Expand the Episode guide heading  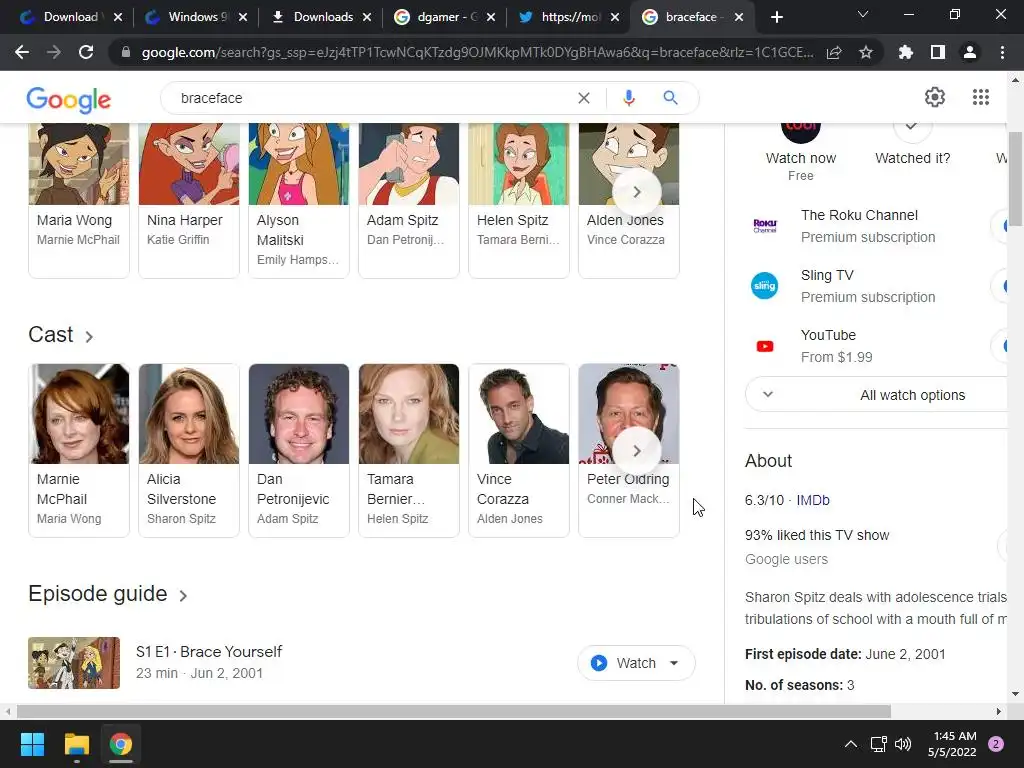point(108,594)
